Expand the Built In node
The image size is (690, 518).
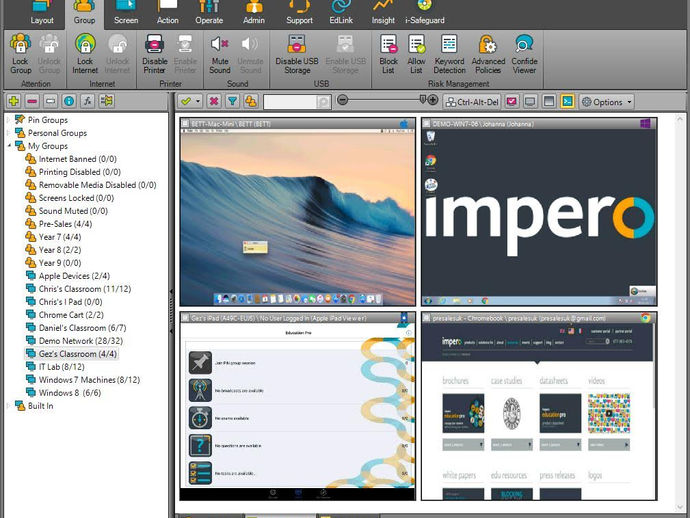point(8,406)
